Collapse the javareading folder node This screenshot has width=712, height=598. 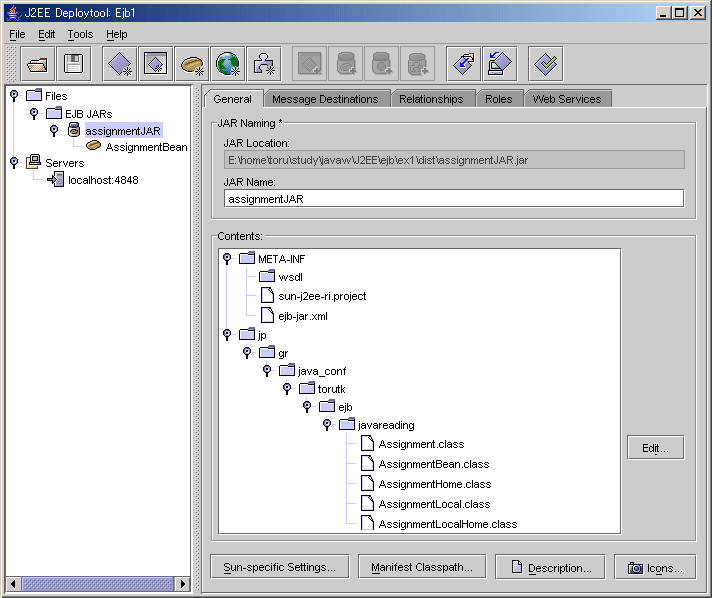327,424
